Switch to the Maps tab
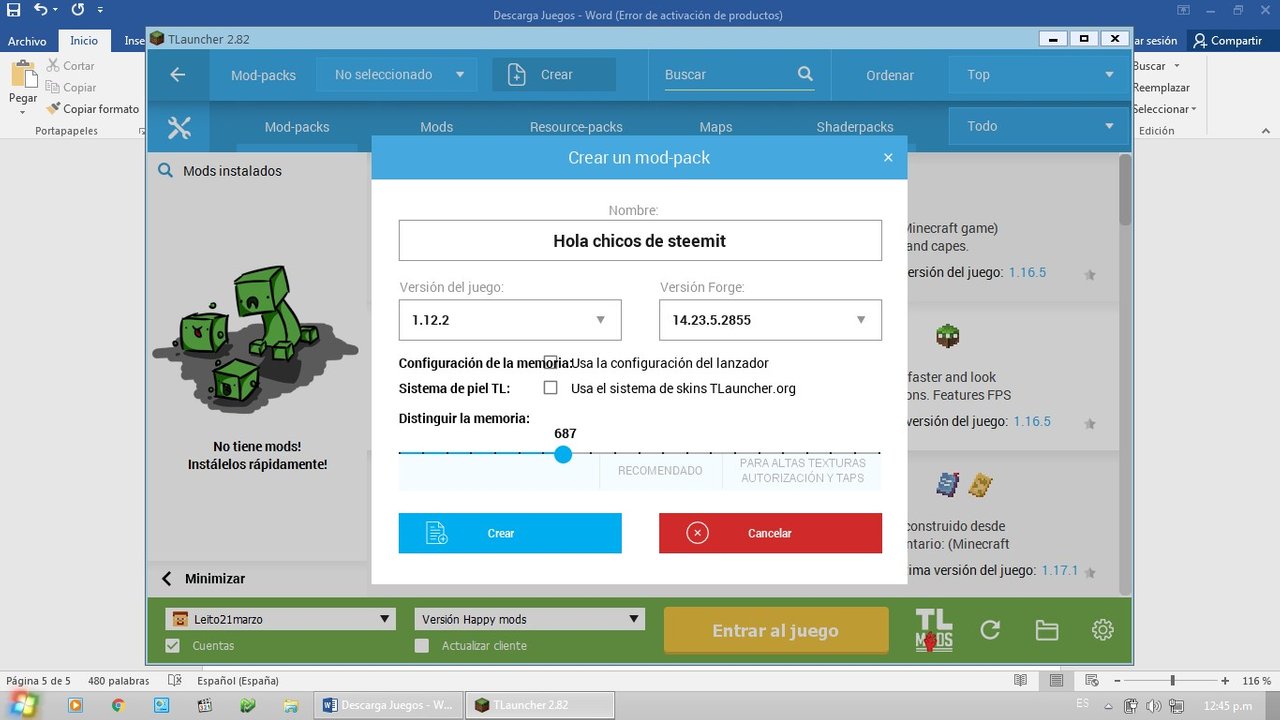 point(716,127)
